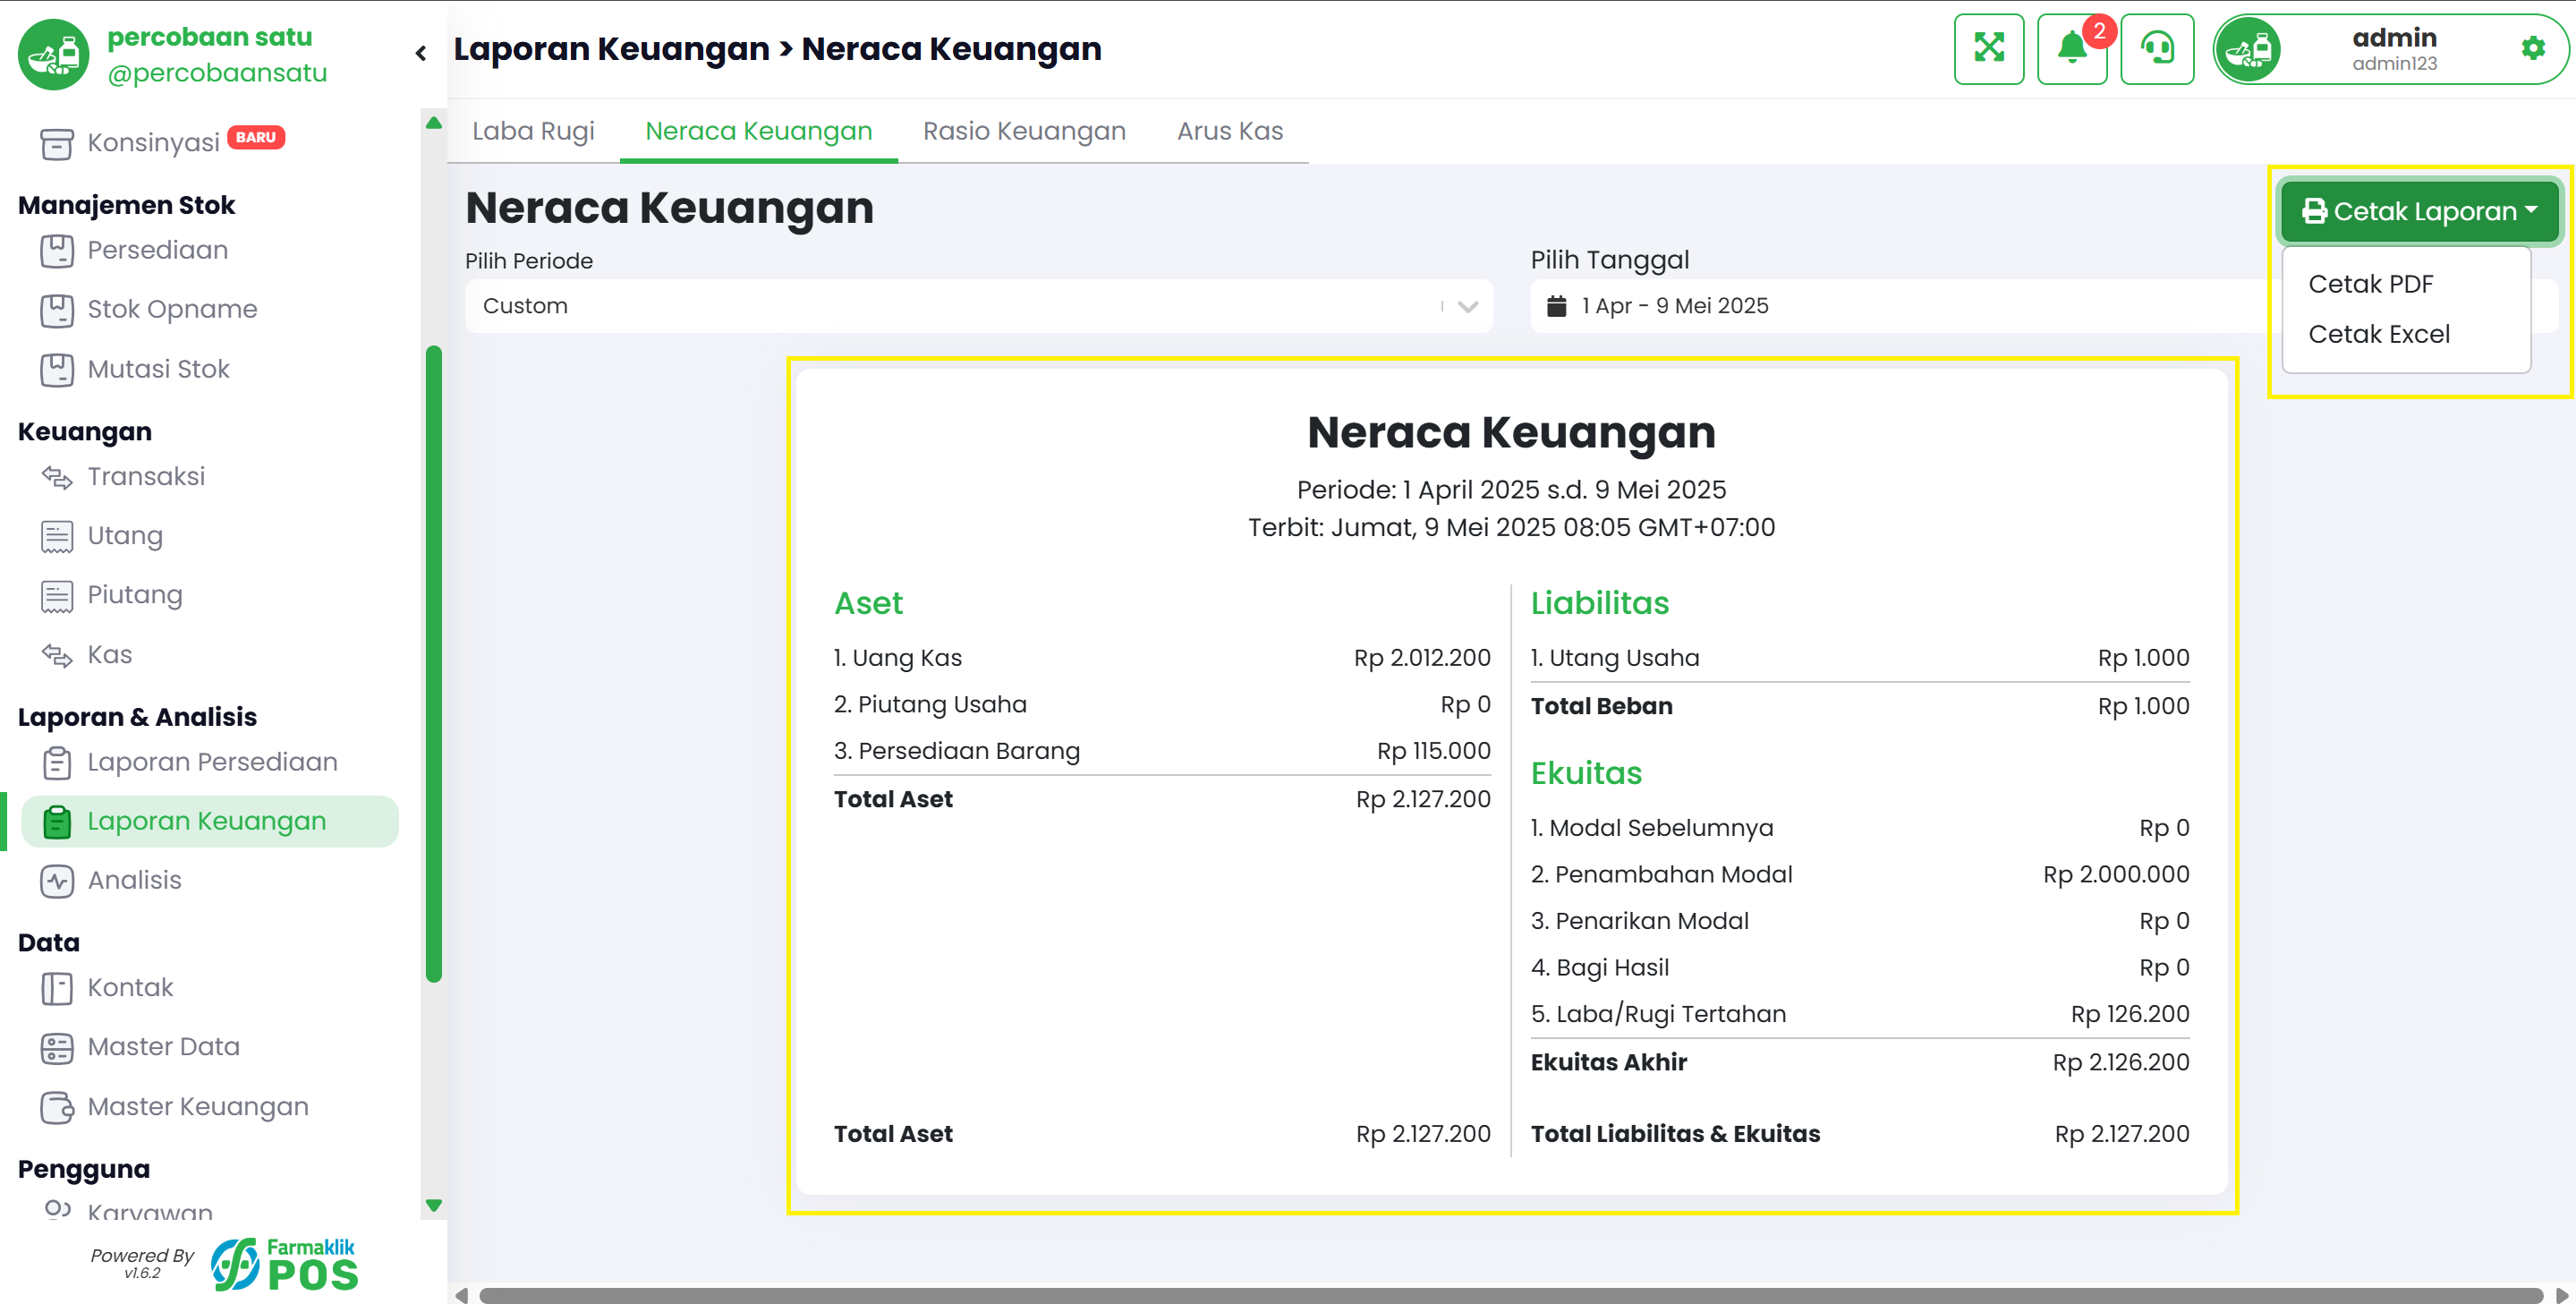The height and width of the screenshot is (1304, 2576).
Task: Click the Total Beban label
Action: [1601, 706]
